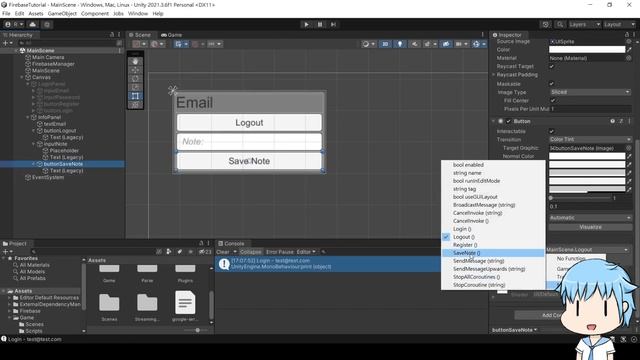This screenshot has width=640, height=360.
Task: Choose Login () in function list
Action: 493,229
